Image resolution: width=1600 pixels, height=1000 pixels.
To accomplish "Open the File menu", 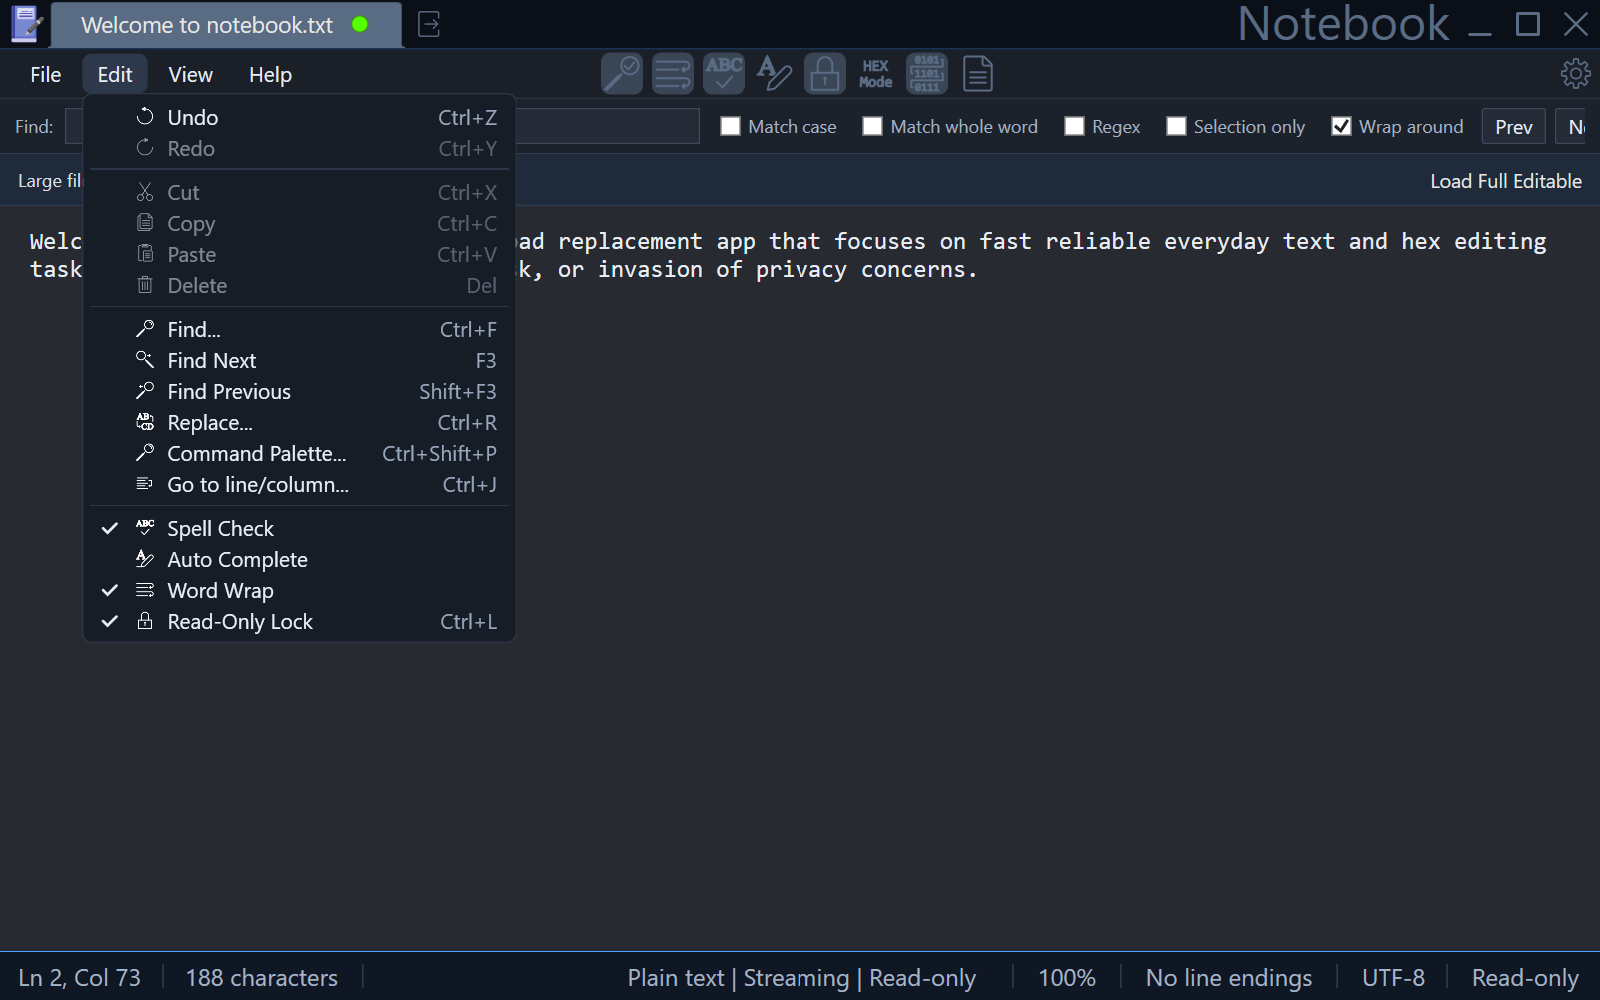I will [x=46, y=74].
